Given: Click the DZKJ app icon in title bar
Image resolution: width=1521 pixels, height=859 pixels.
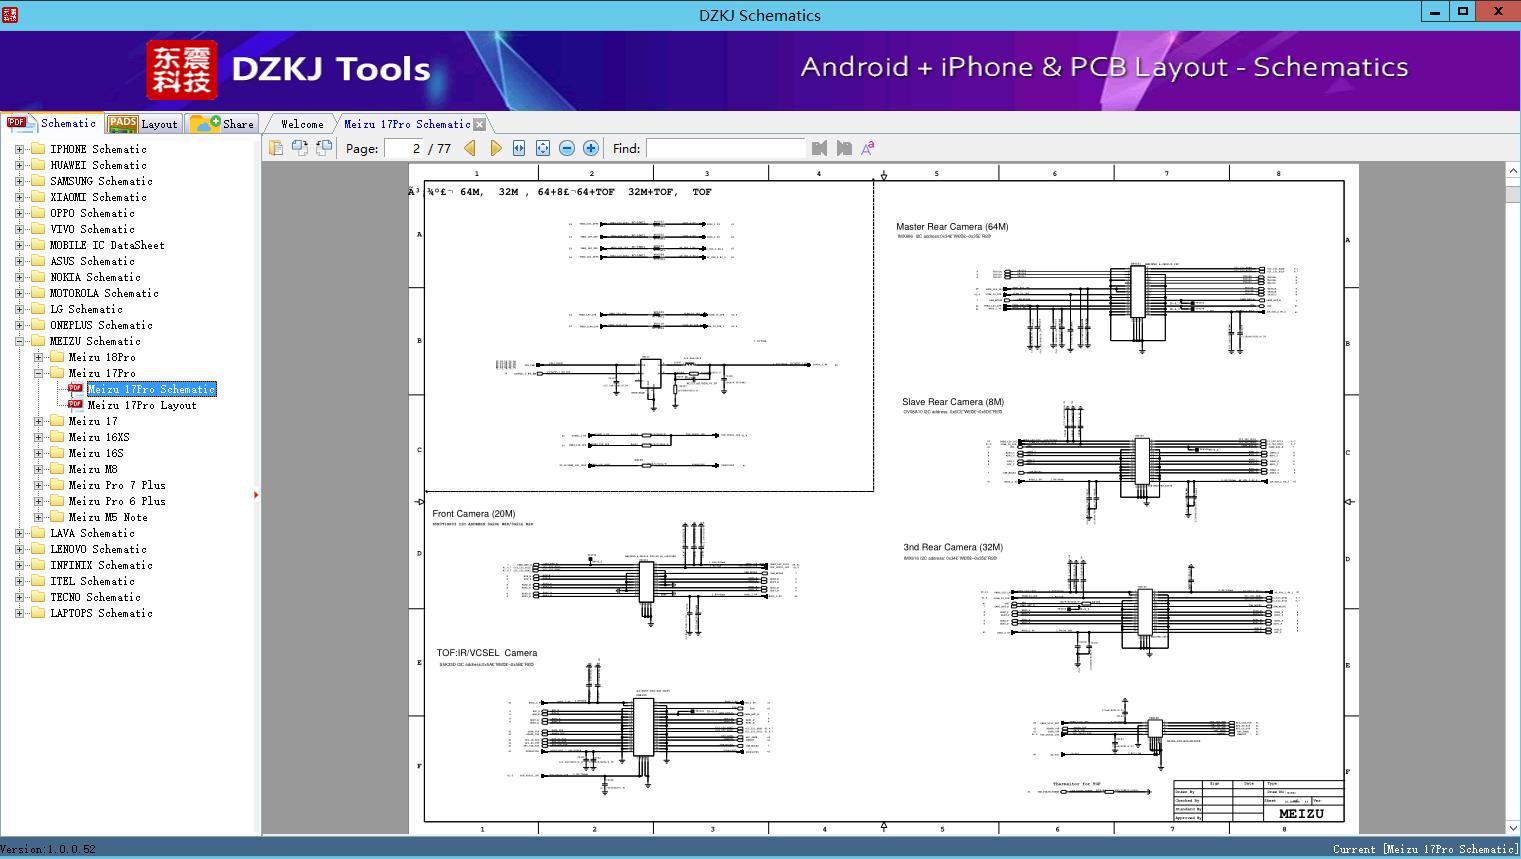Looking at the screenshot, I should [10, 14].
